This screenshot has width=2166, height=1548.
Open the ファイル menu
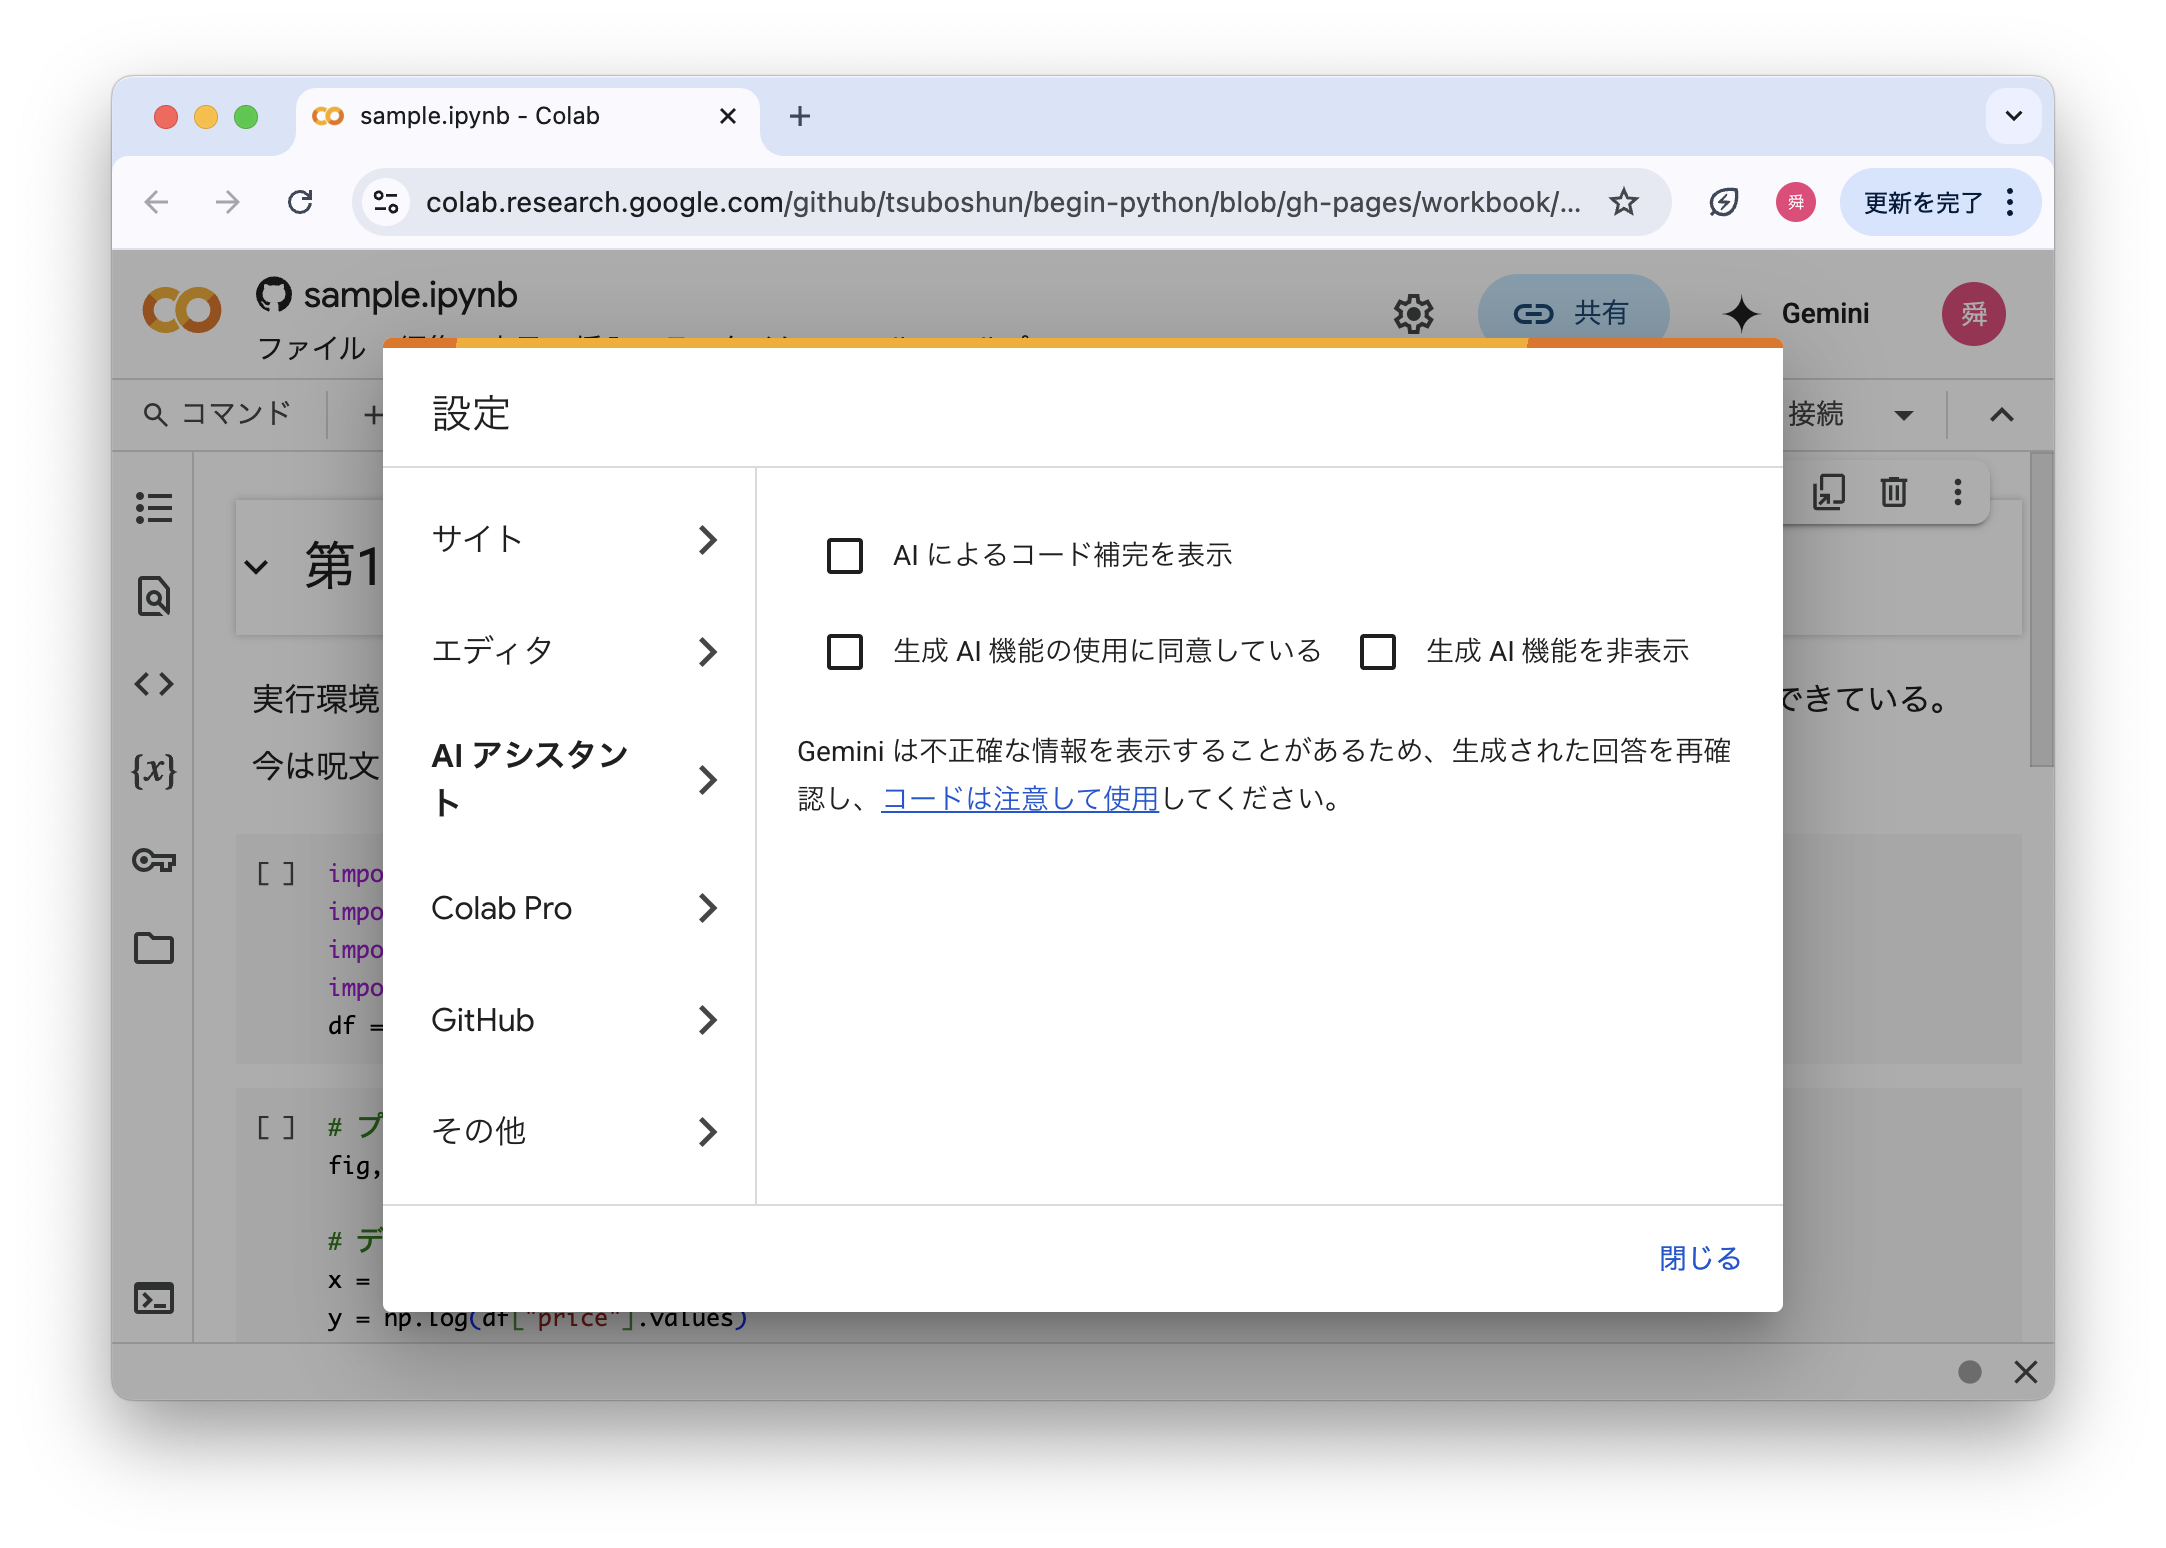[x=311, y=348]
